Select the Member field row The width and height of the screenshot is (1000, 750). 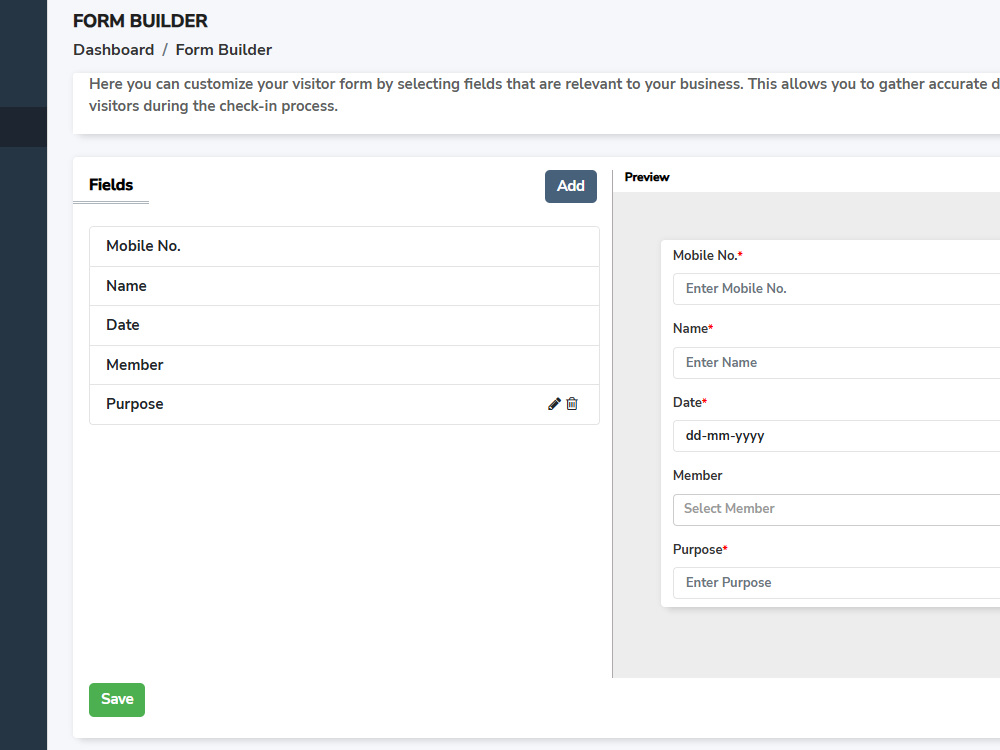(x=344, y=365)
